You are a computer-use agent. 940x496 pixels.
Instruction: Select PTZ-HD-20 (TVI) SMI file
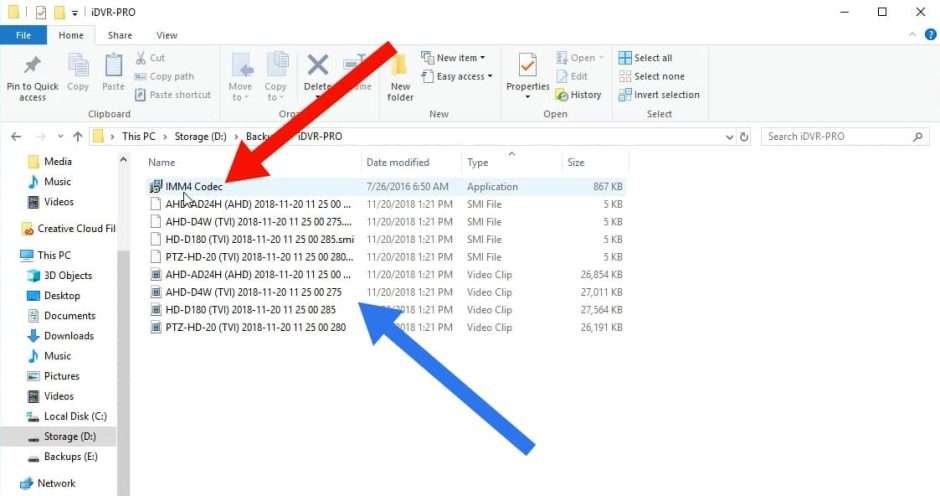click(x=385, y=257)
